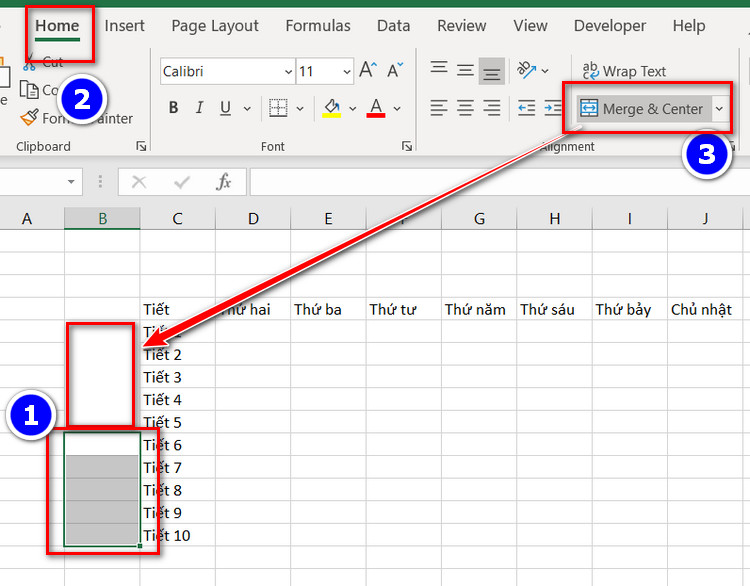Select column G header
This screenshot has height=586, width=750.
point(479,219)
